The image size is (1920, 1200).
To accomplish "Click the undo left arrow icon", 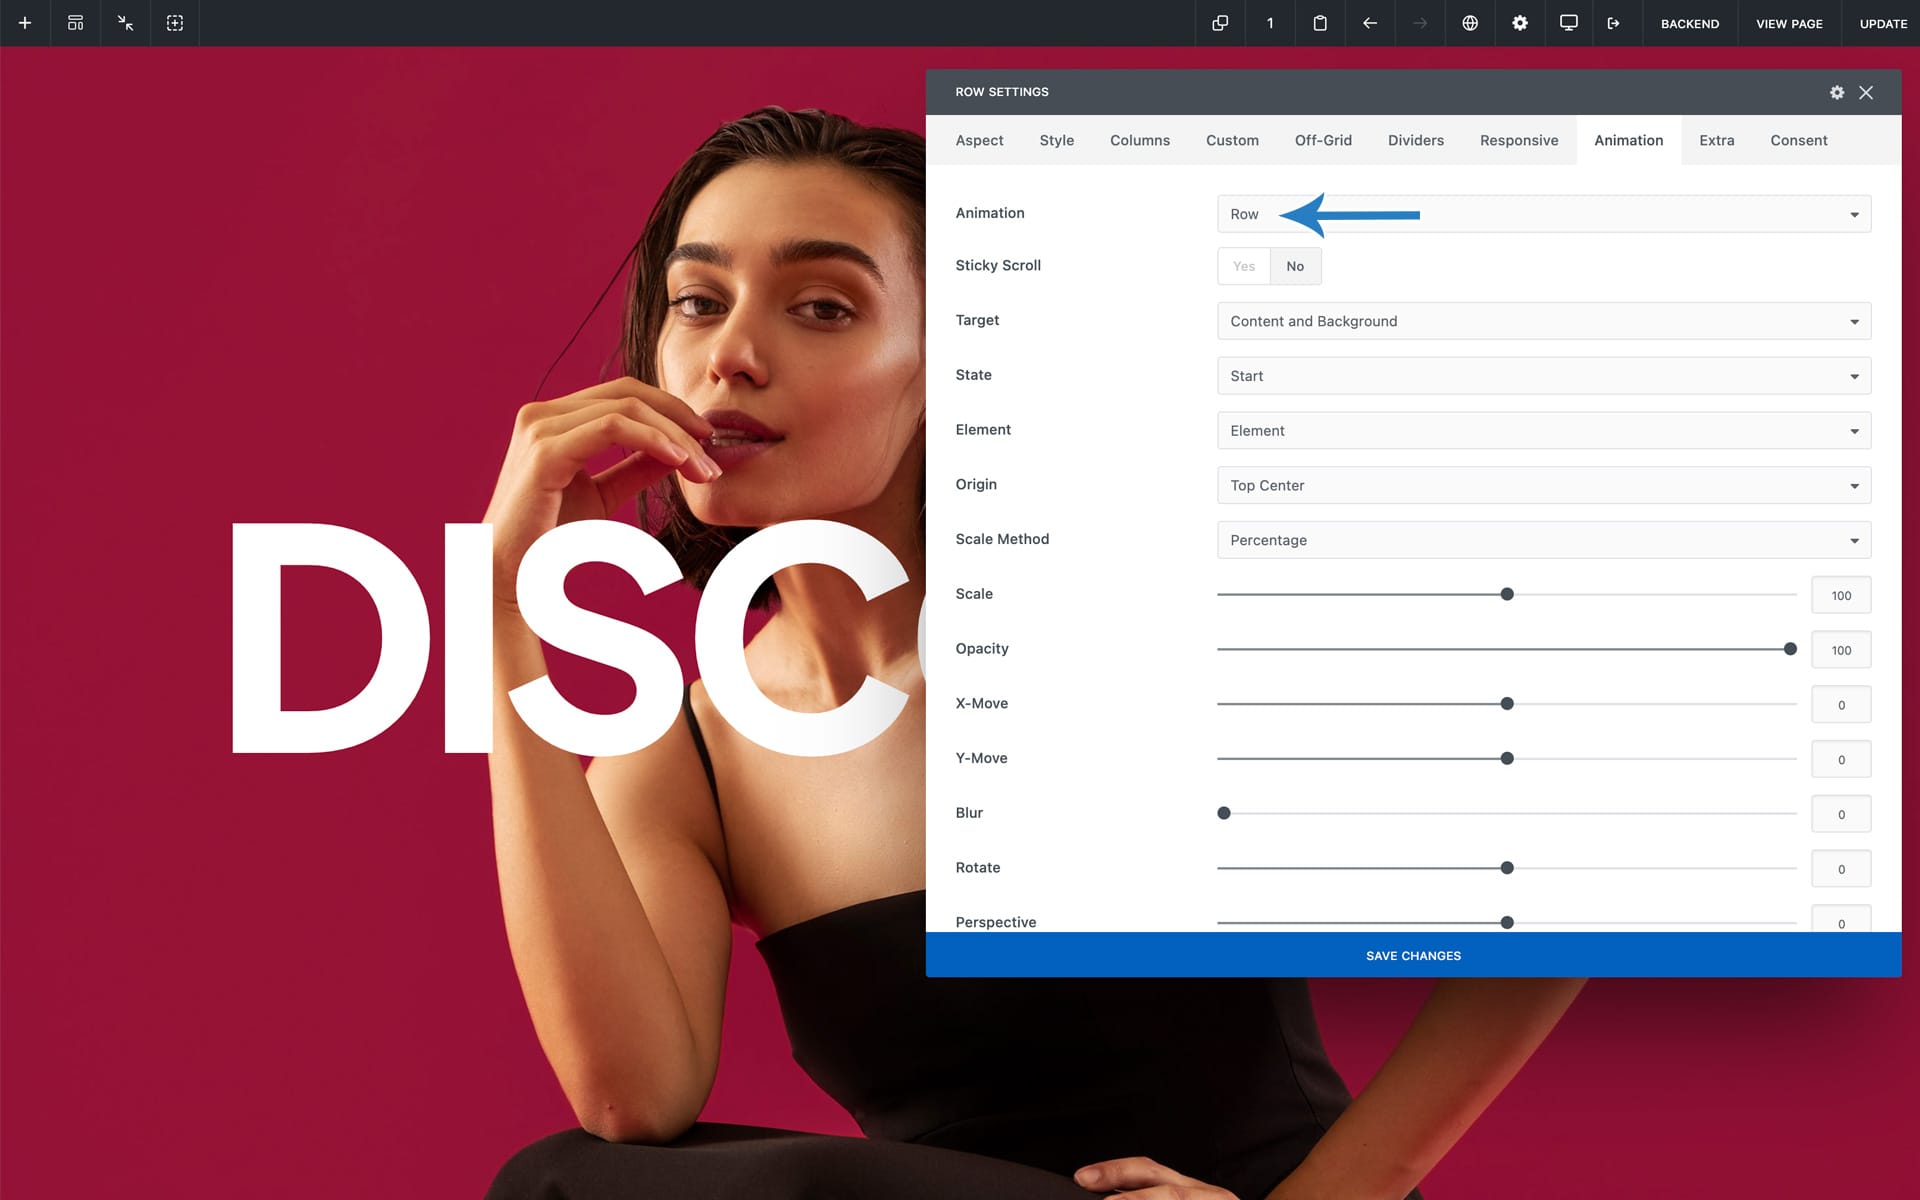I will [1370, 23].
